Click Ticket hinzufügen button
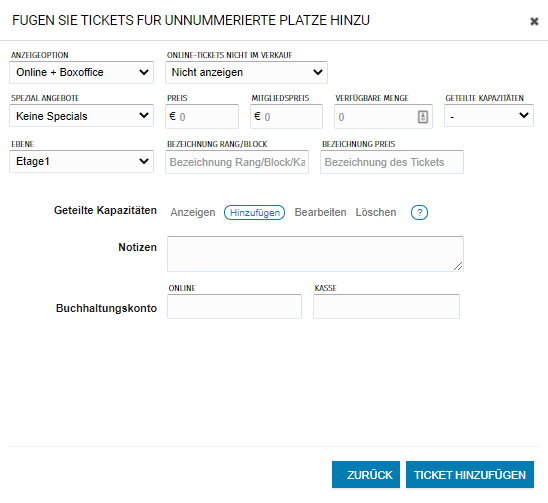The height and width of the screenshot is (503, 548). click(x=470, y=474)
